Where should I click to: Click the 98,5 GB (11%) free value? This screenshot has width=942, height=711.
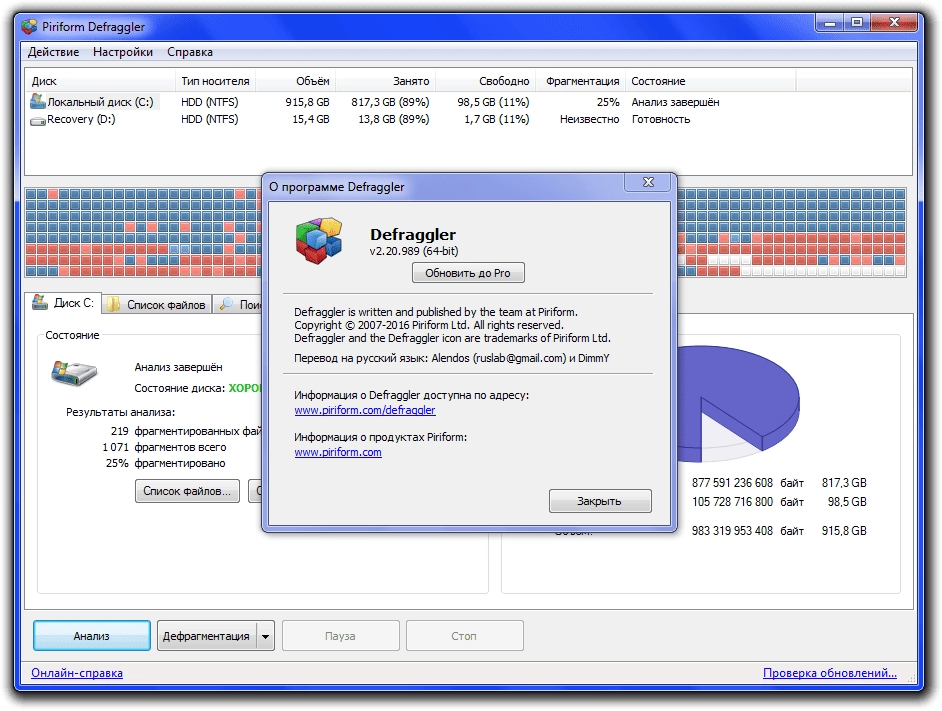(493, 102)
